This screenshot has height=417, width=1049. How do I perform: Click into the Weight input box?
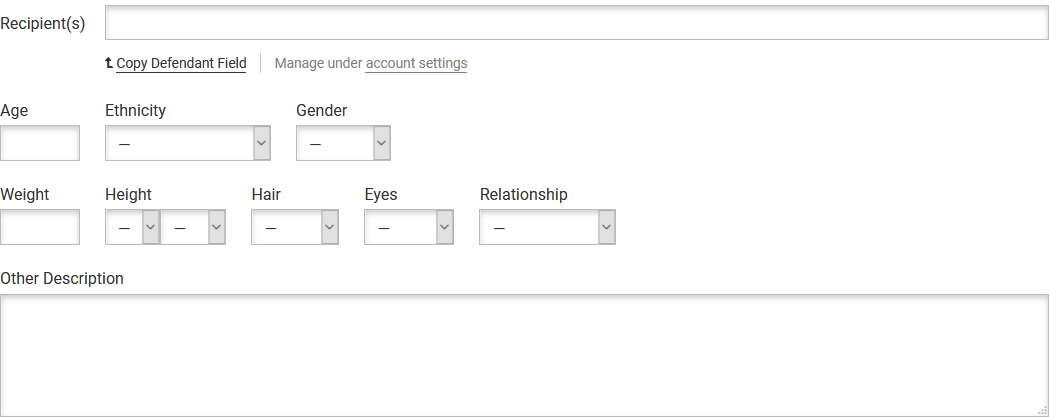[40, 228]
